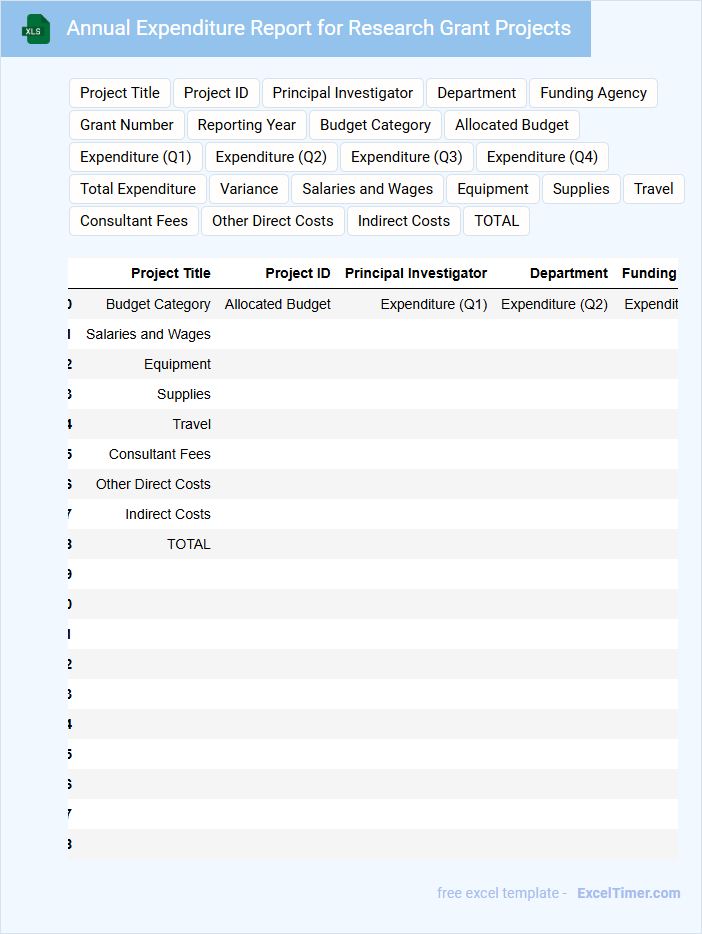Click the Principal Investigator column header
This screenshot has height=934, width=702.
tap(416, 273)
